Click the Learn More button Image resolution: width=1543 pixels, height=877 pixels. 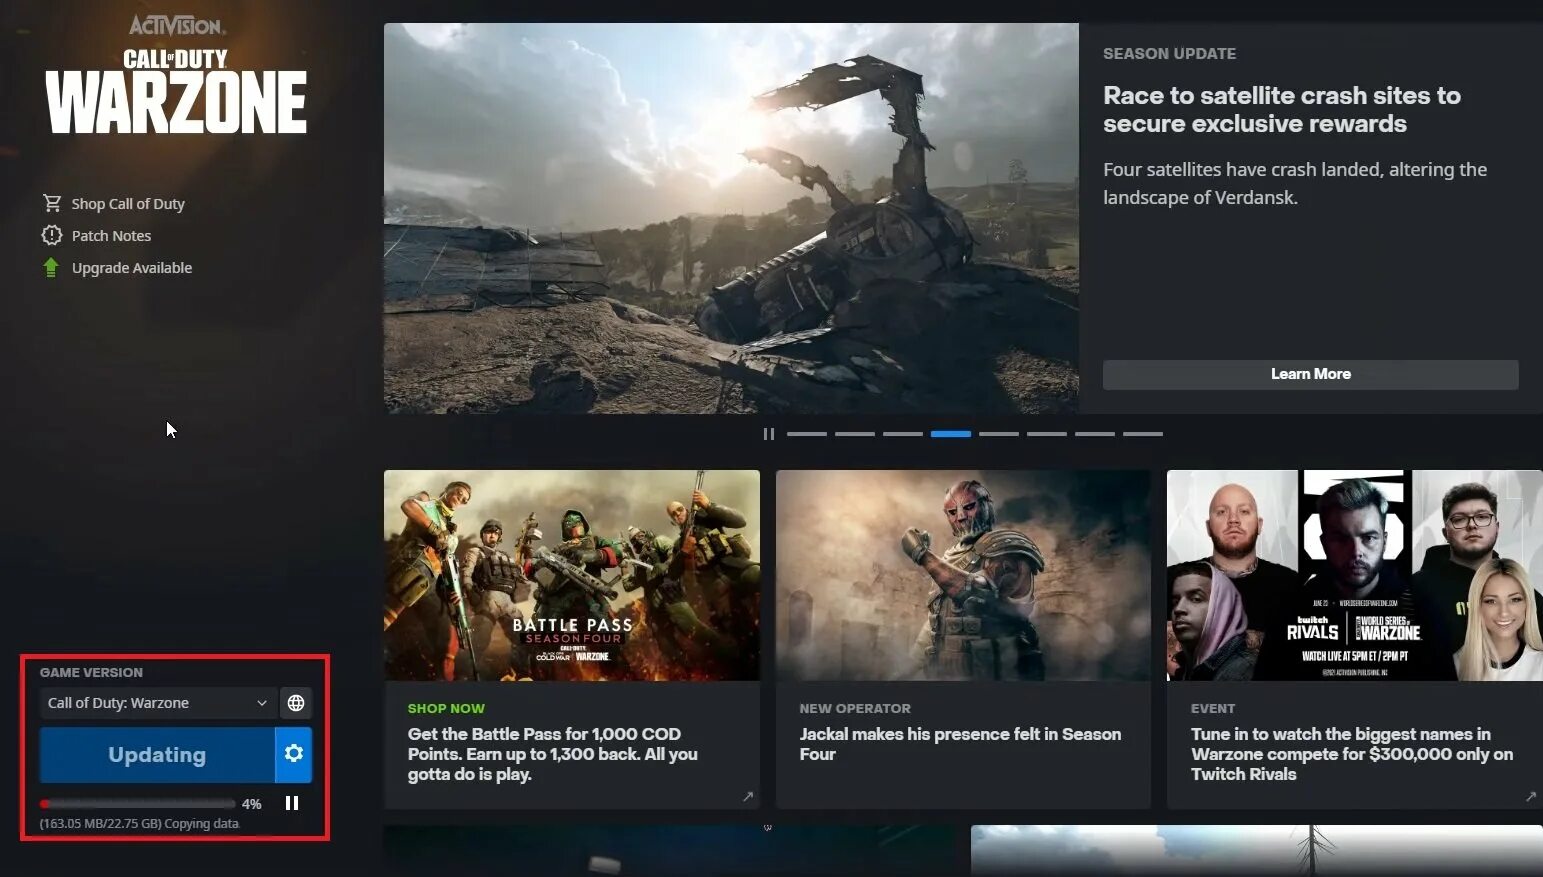[x=1310, y=374]
